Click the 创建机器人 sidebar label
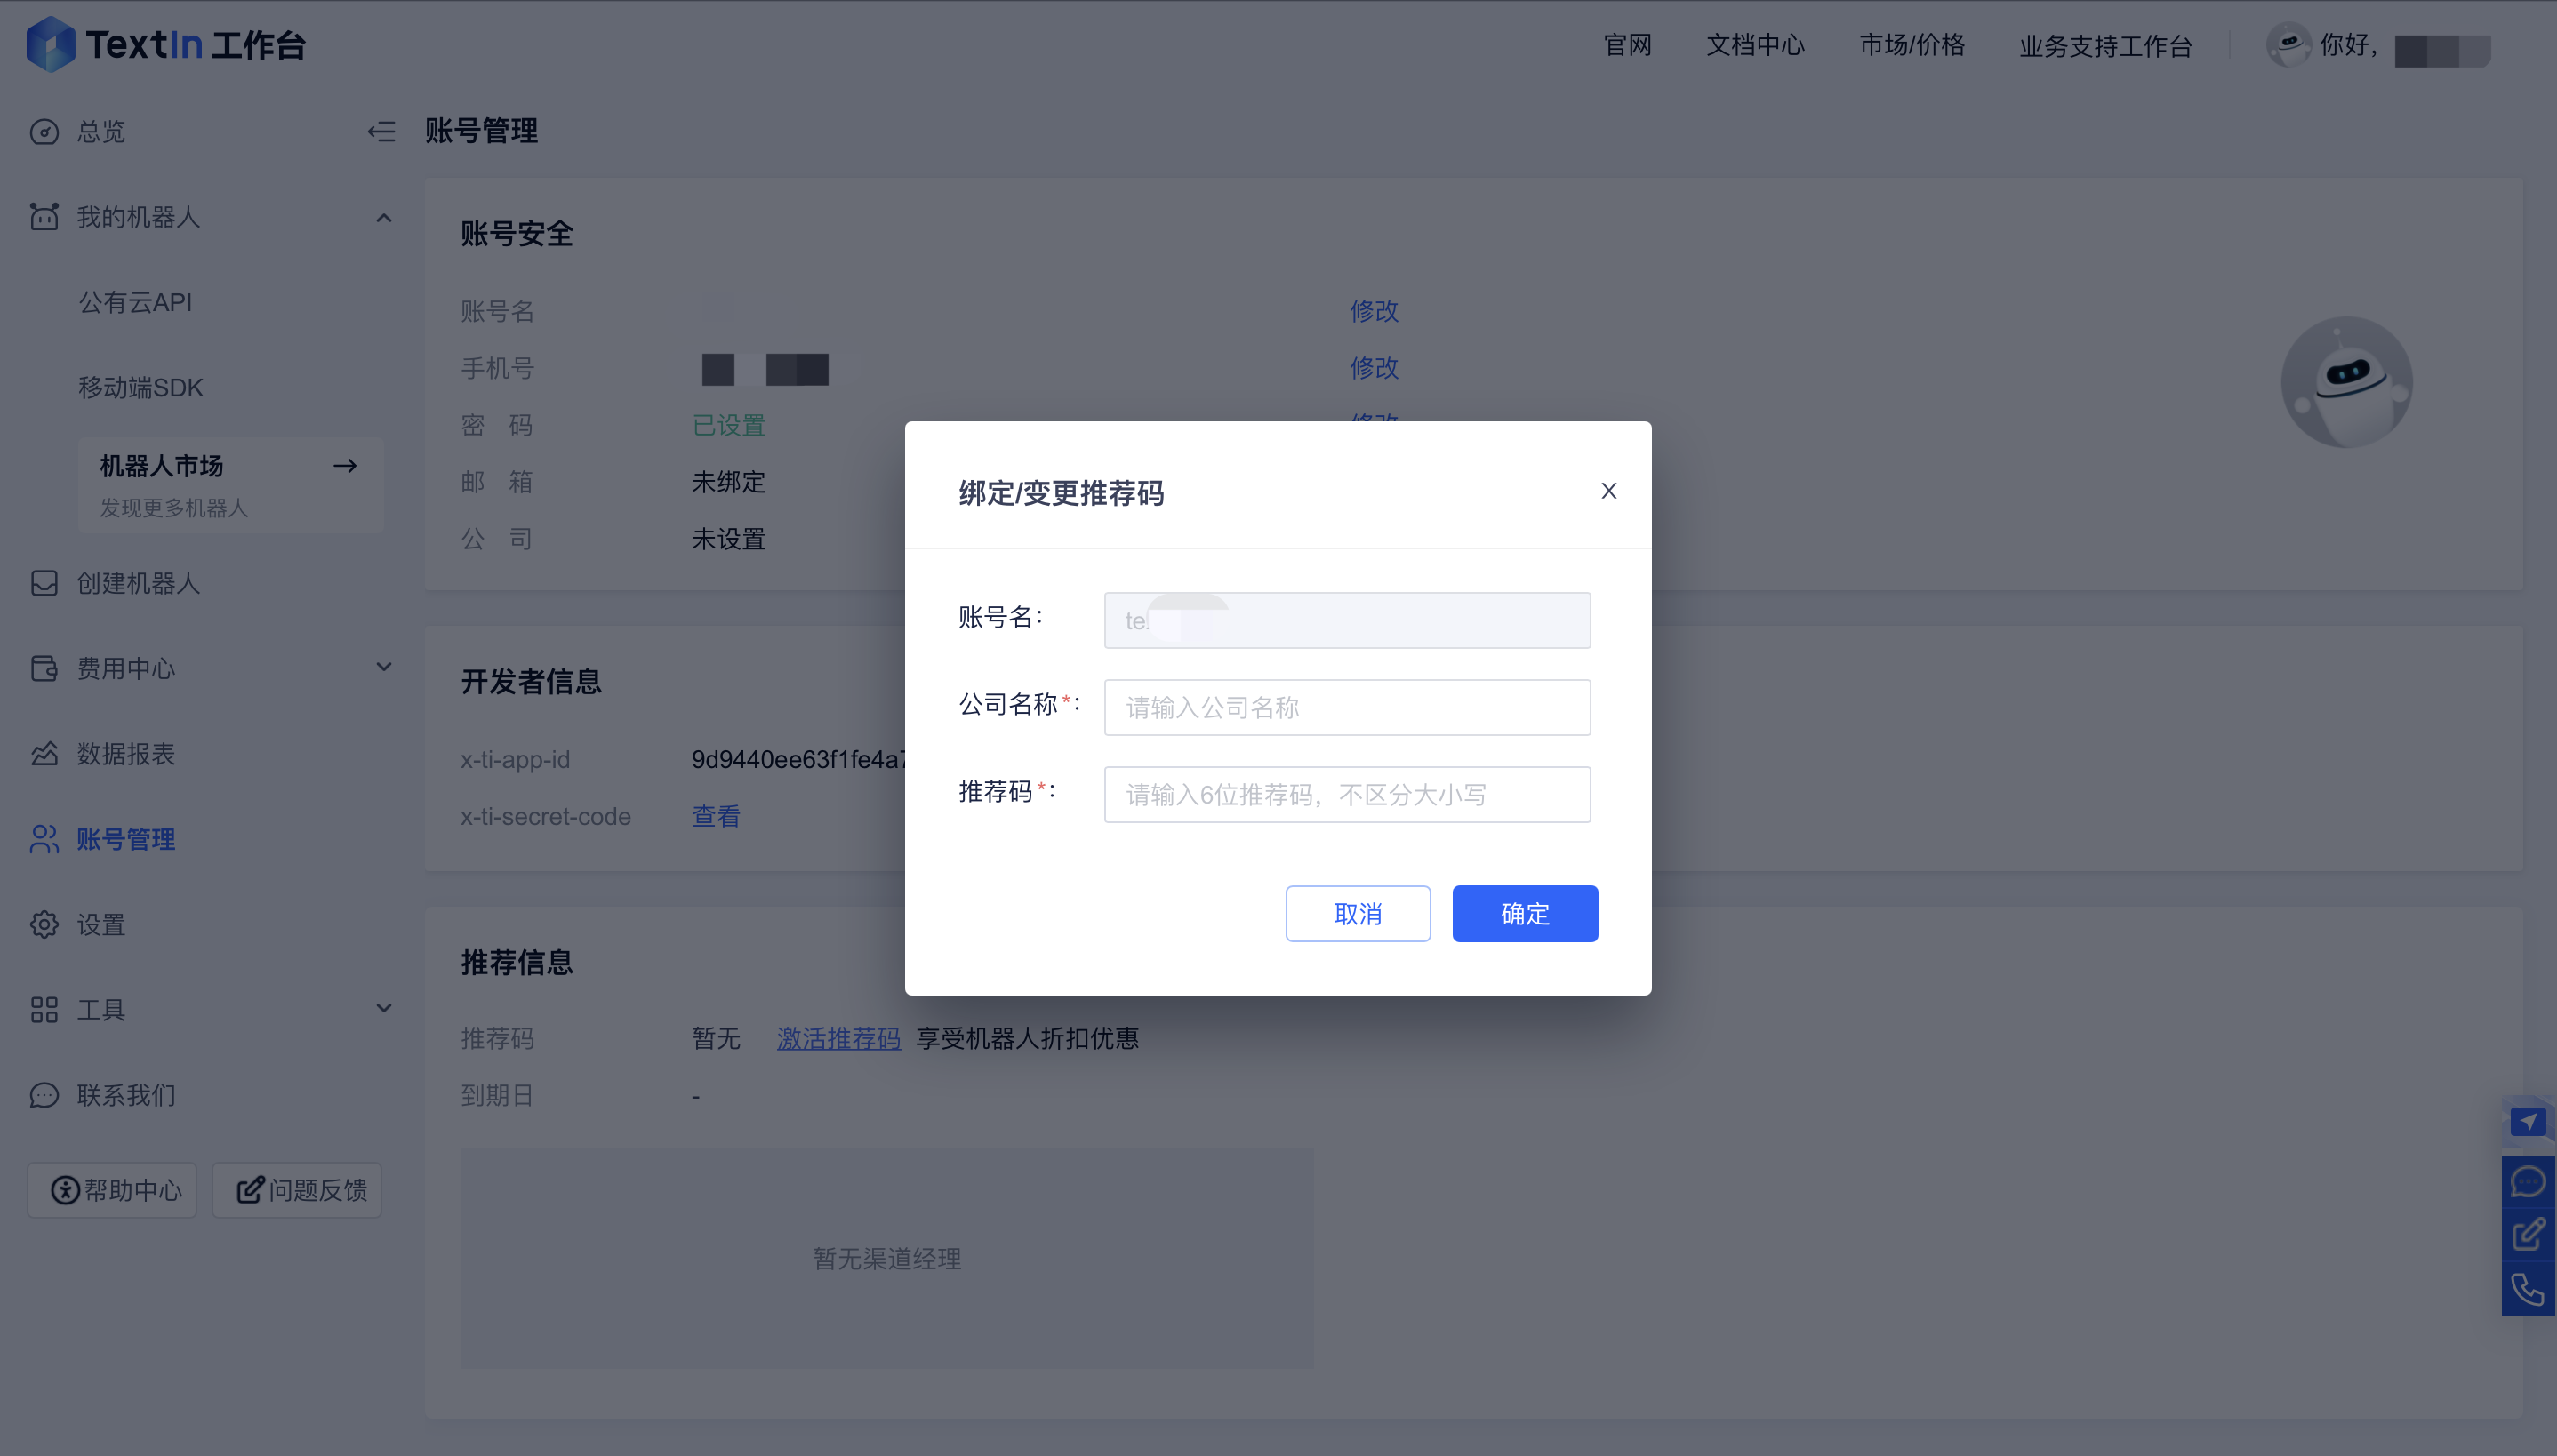 (x=138, y=583)
